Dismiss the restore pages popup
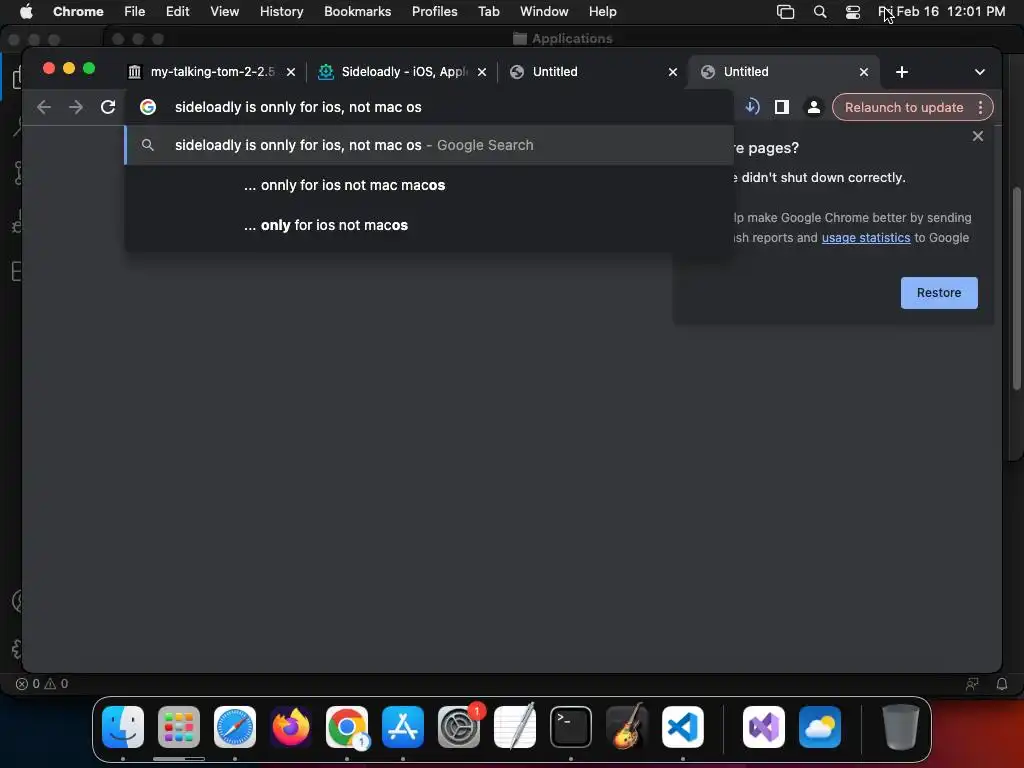1024x768 pixels. [978, 136]
